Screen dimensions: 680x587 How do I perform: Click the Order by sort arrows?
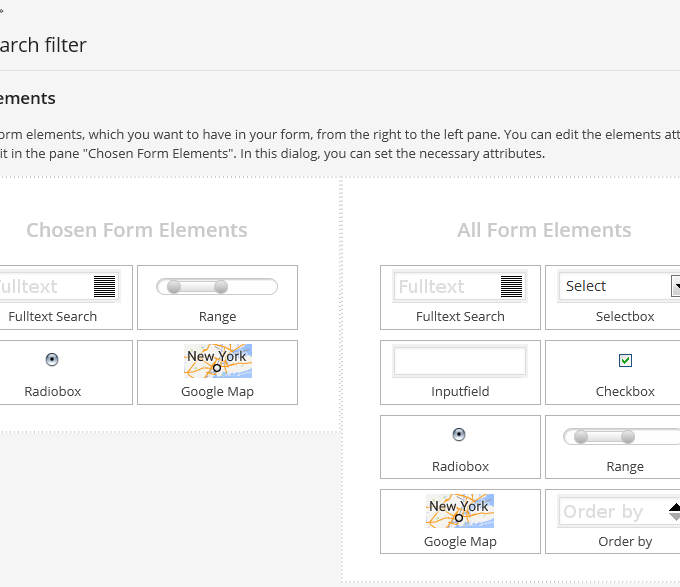point(674,512)
